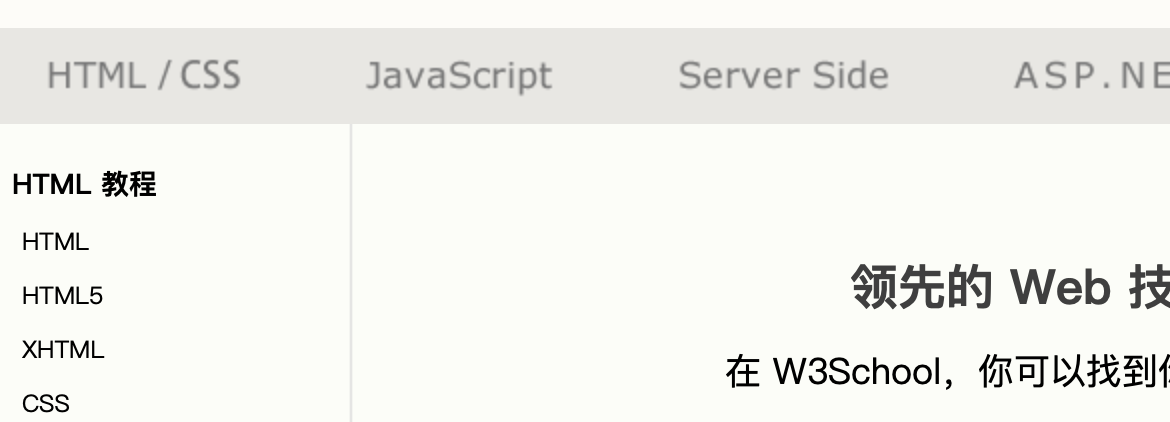Select the Server Side navigation tab

coord(783,76)
